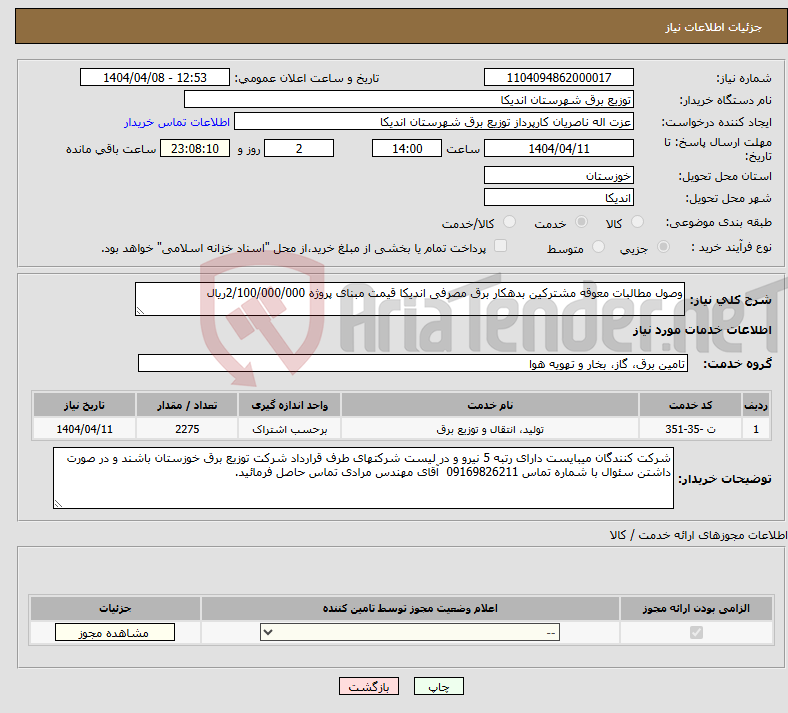Click the announcement date field 1404/04/08 - 12:53
This screenshot has height=713, width=788.
155,77
